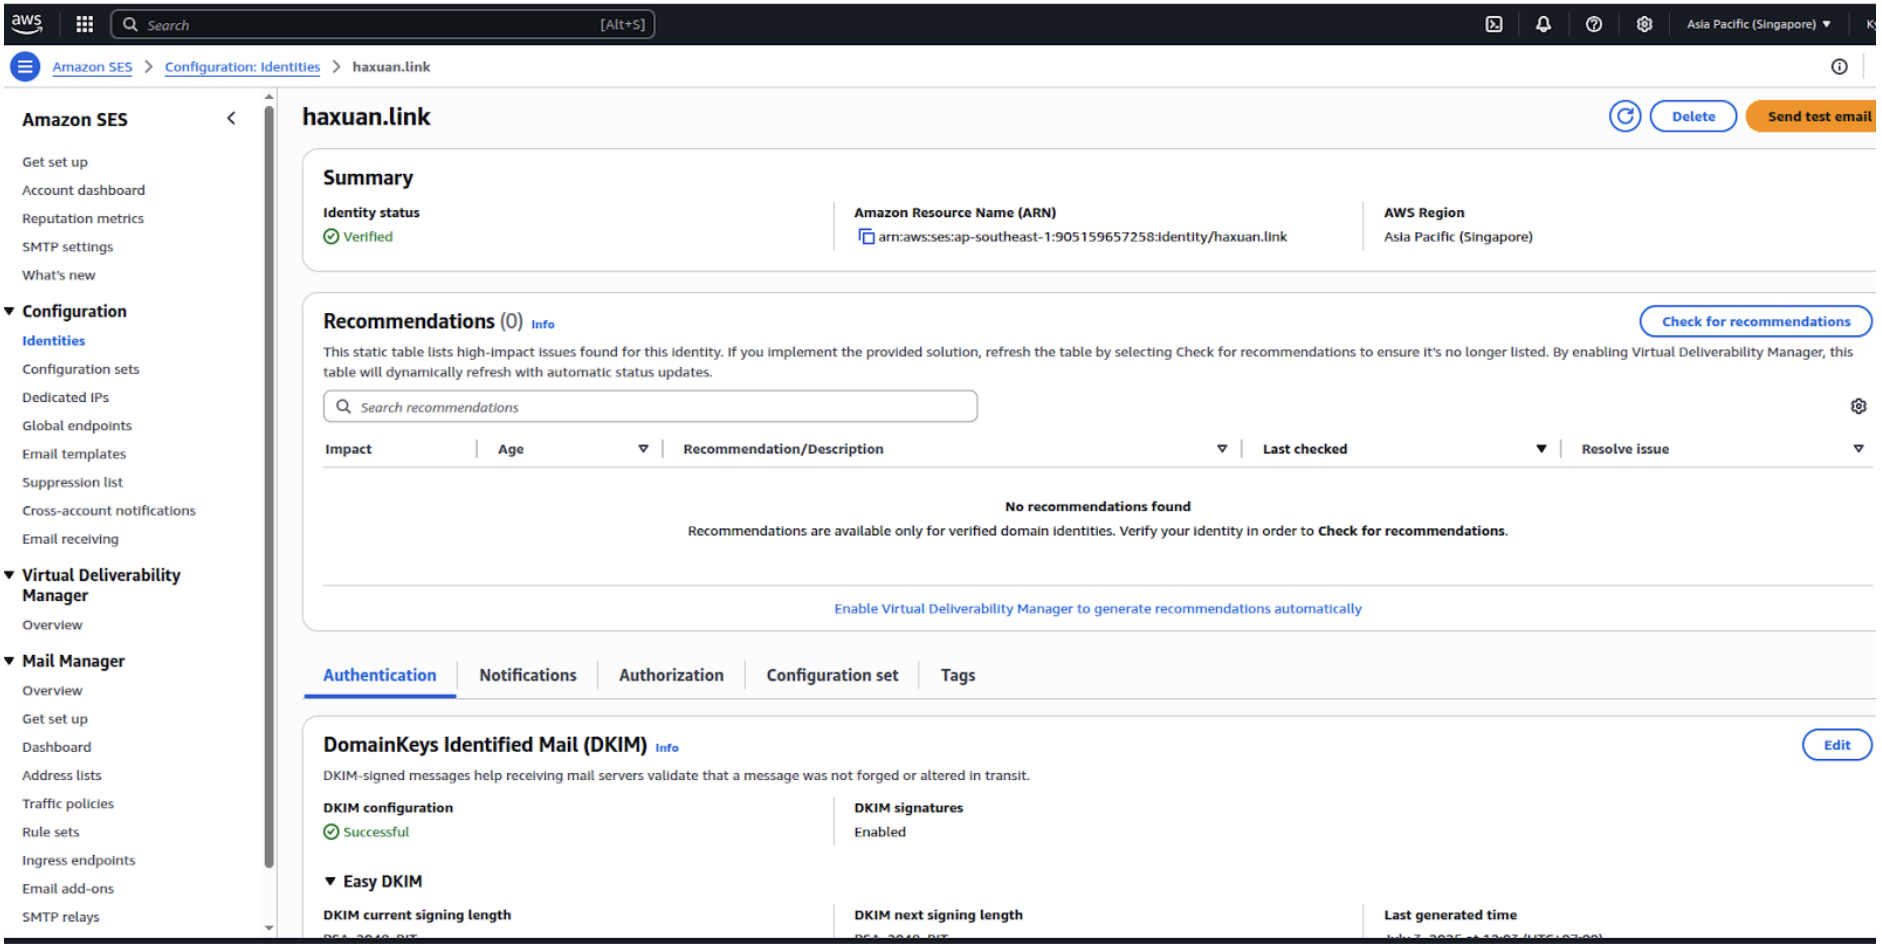1882x948 pixels.
Task: Open Rule sets in sidebar
Action: [51, 832]
